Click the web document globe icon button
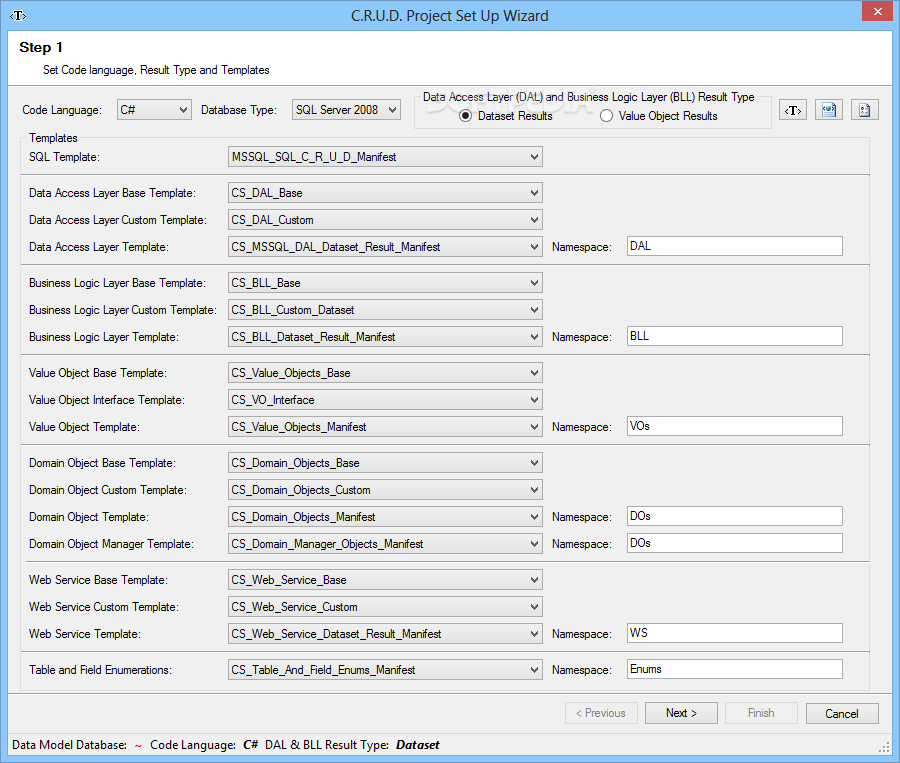The image size is (900, 763). tap(829, 110)
